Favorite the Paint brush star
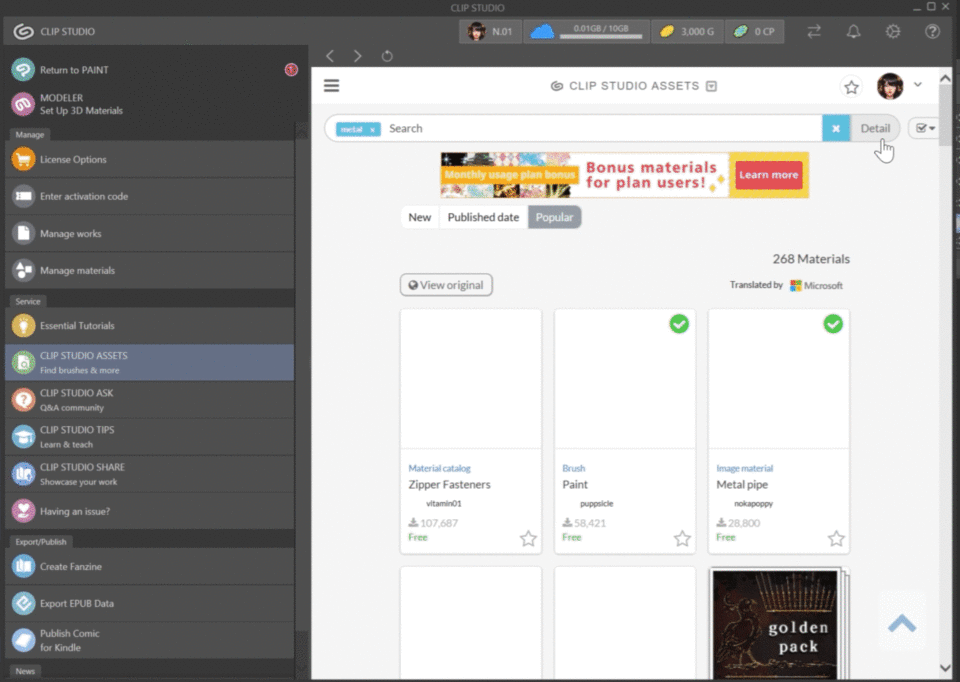The width and height of the screenshot is (960, 682). click(682, 539)
